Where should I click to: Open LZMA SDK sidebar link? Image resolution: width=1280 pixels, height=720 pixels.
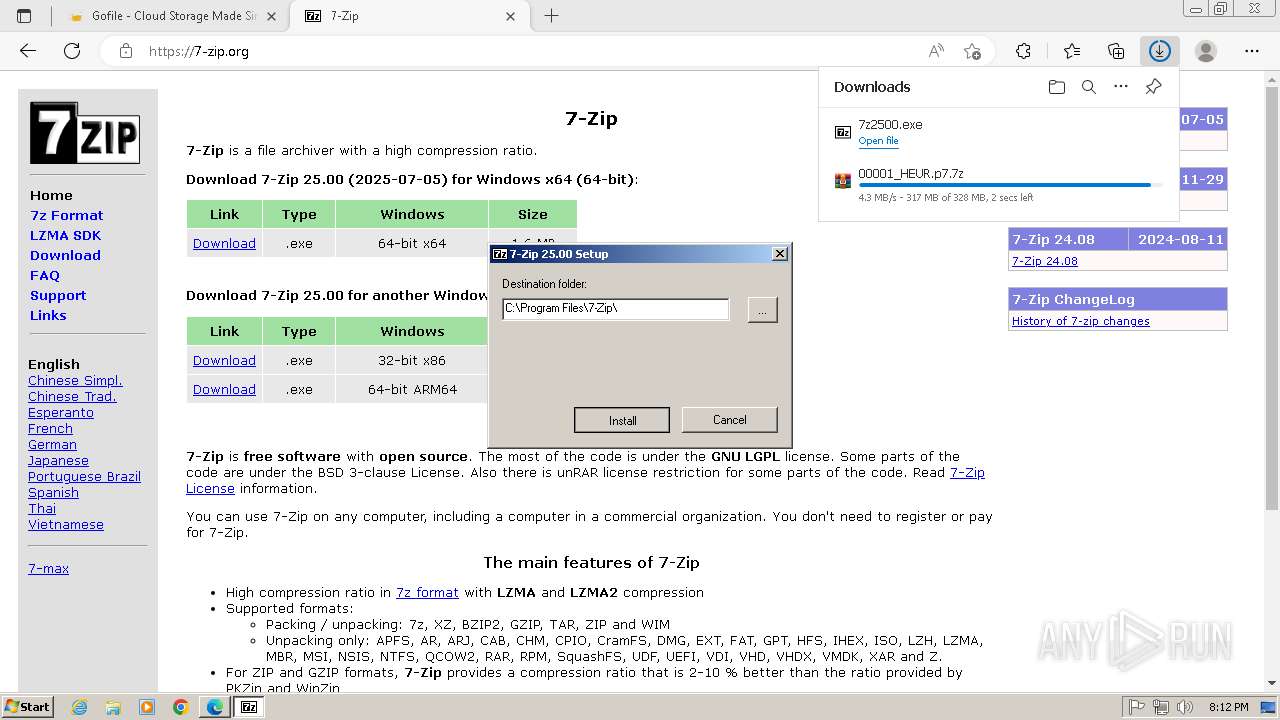pos(65,235)
